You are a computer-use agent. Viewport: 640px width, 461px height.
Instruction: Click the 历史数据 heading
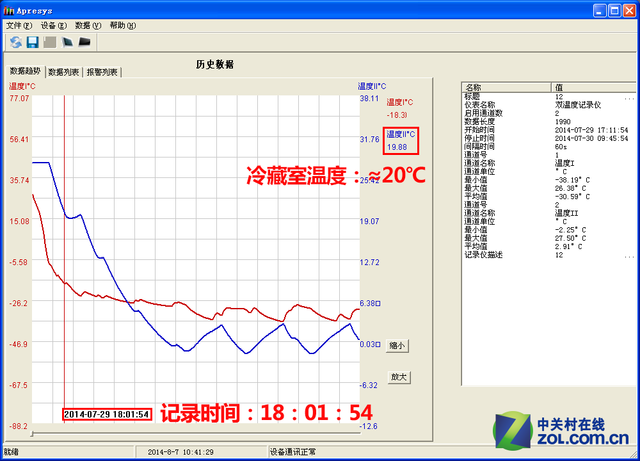coord(215,65)
